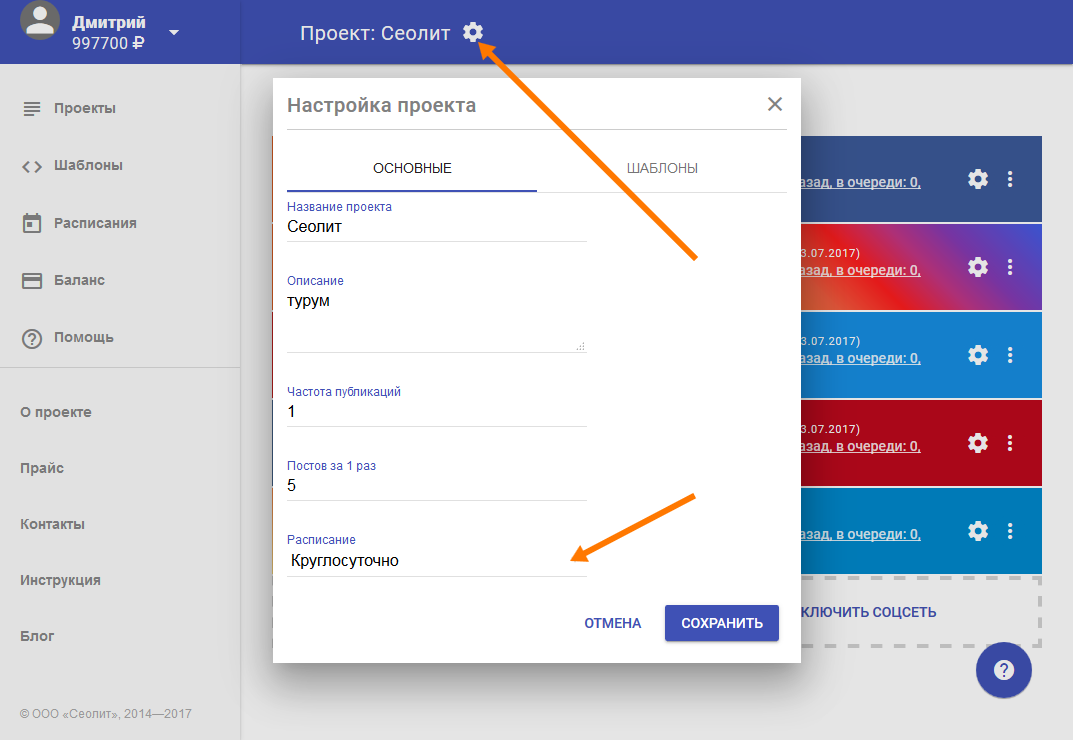Close the Настройка проекта dialog
1073x740 pixels.
[775, 104]
